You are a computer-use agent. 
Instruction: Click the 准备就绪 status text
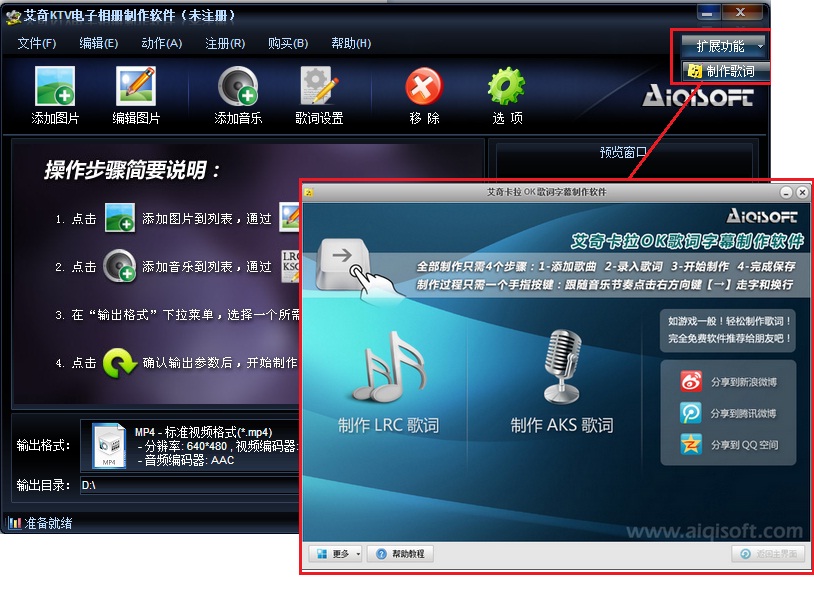tap(48, 523)
